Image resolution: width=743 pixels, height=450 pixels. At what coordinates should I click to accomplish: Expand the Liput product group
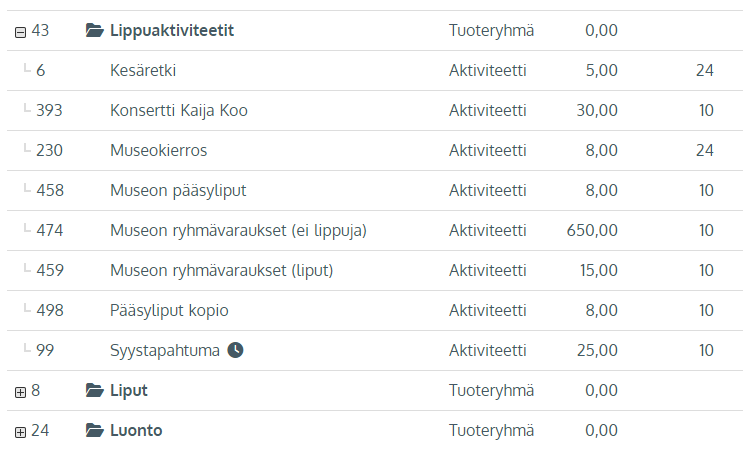pos(20,392)
